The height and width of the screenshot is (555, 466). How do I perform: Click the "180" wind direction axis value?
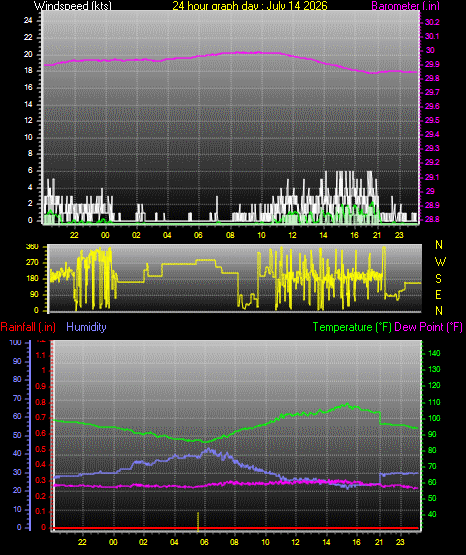pyautogui.click(x=32, y=279)
